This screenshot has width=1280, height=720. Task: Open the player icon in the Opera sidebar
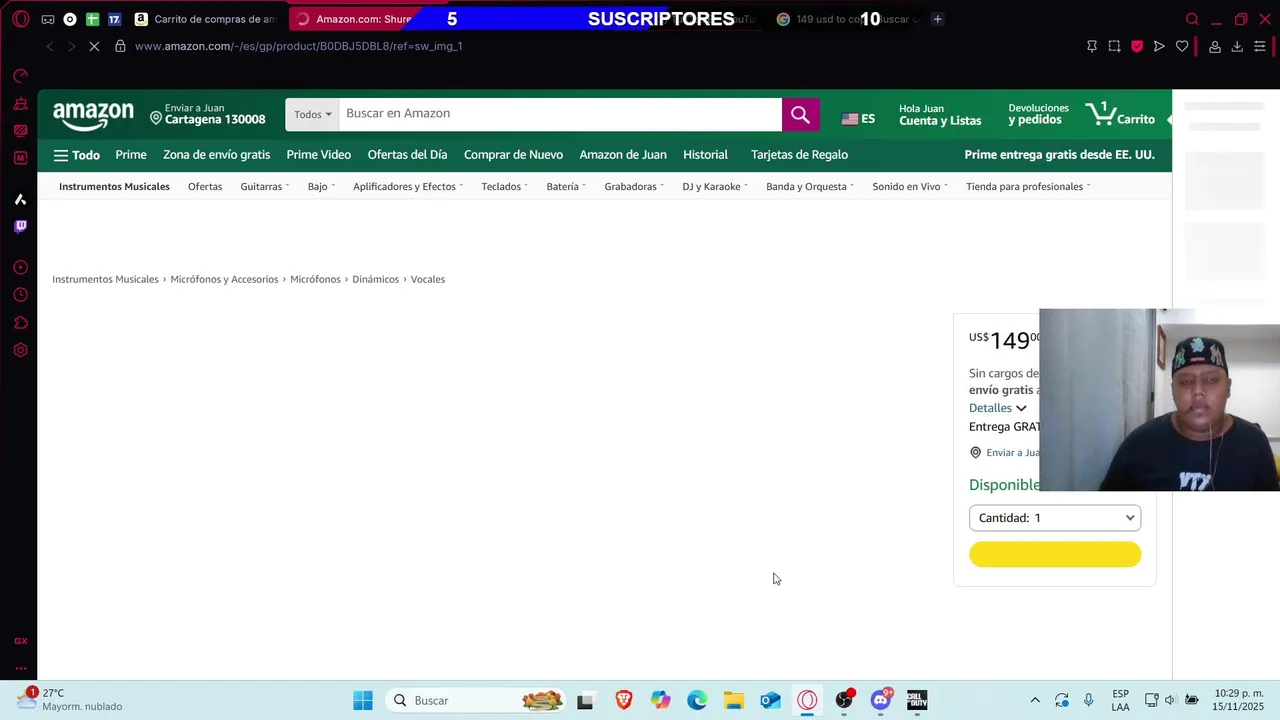coord(20,267)
